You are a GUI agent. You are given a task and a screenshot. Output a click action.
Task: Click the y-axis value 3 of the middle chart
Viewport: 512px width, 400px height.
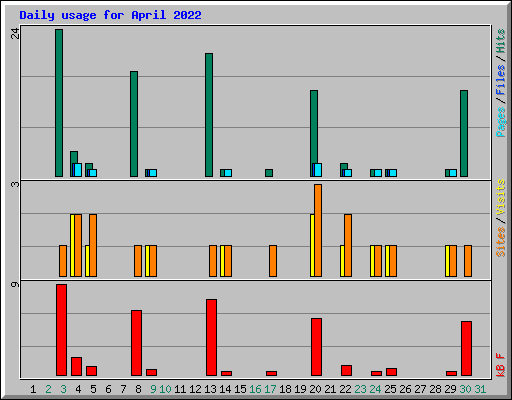pyautogui.click(x=15, y=184)
